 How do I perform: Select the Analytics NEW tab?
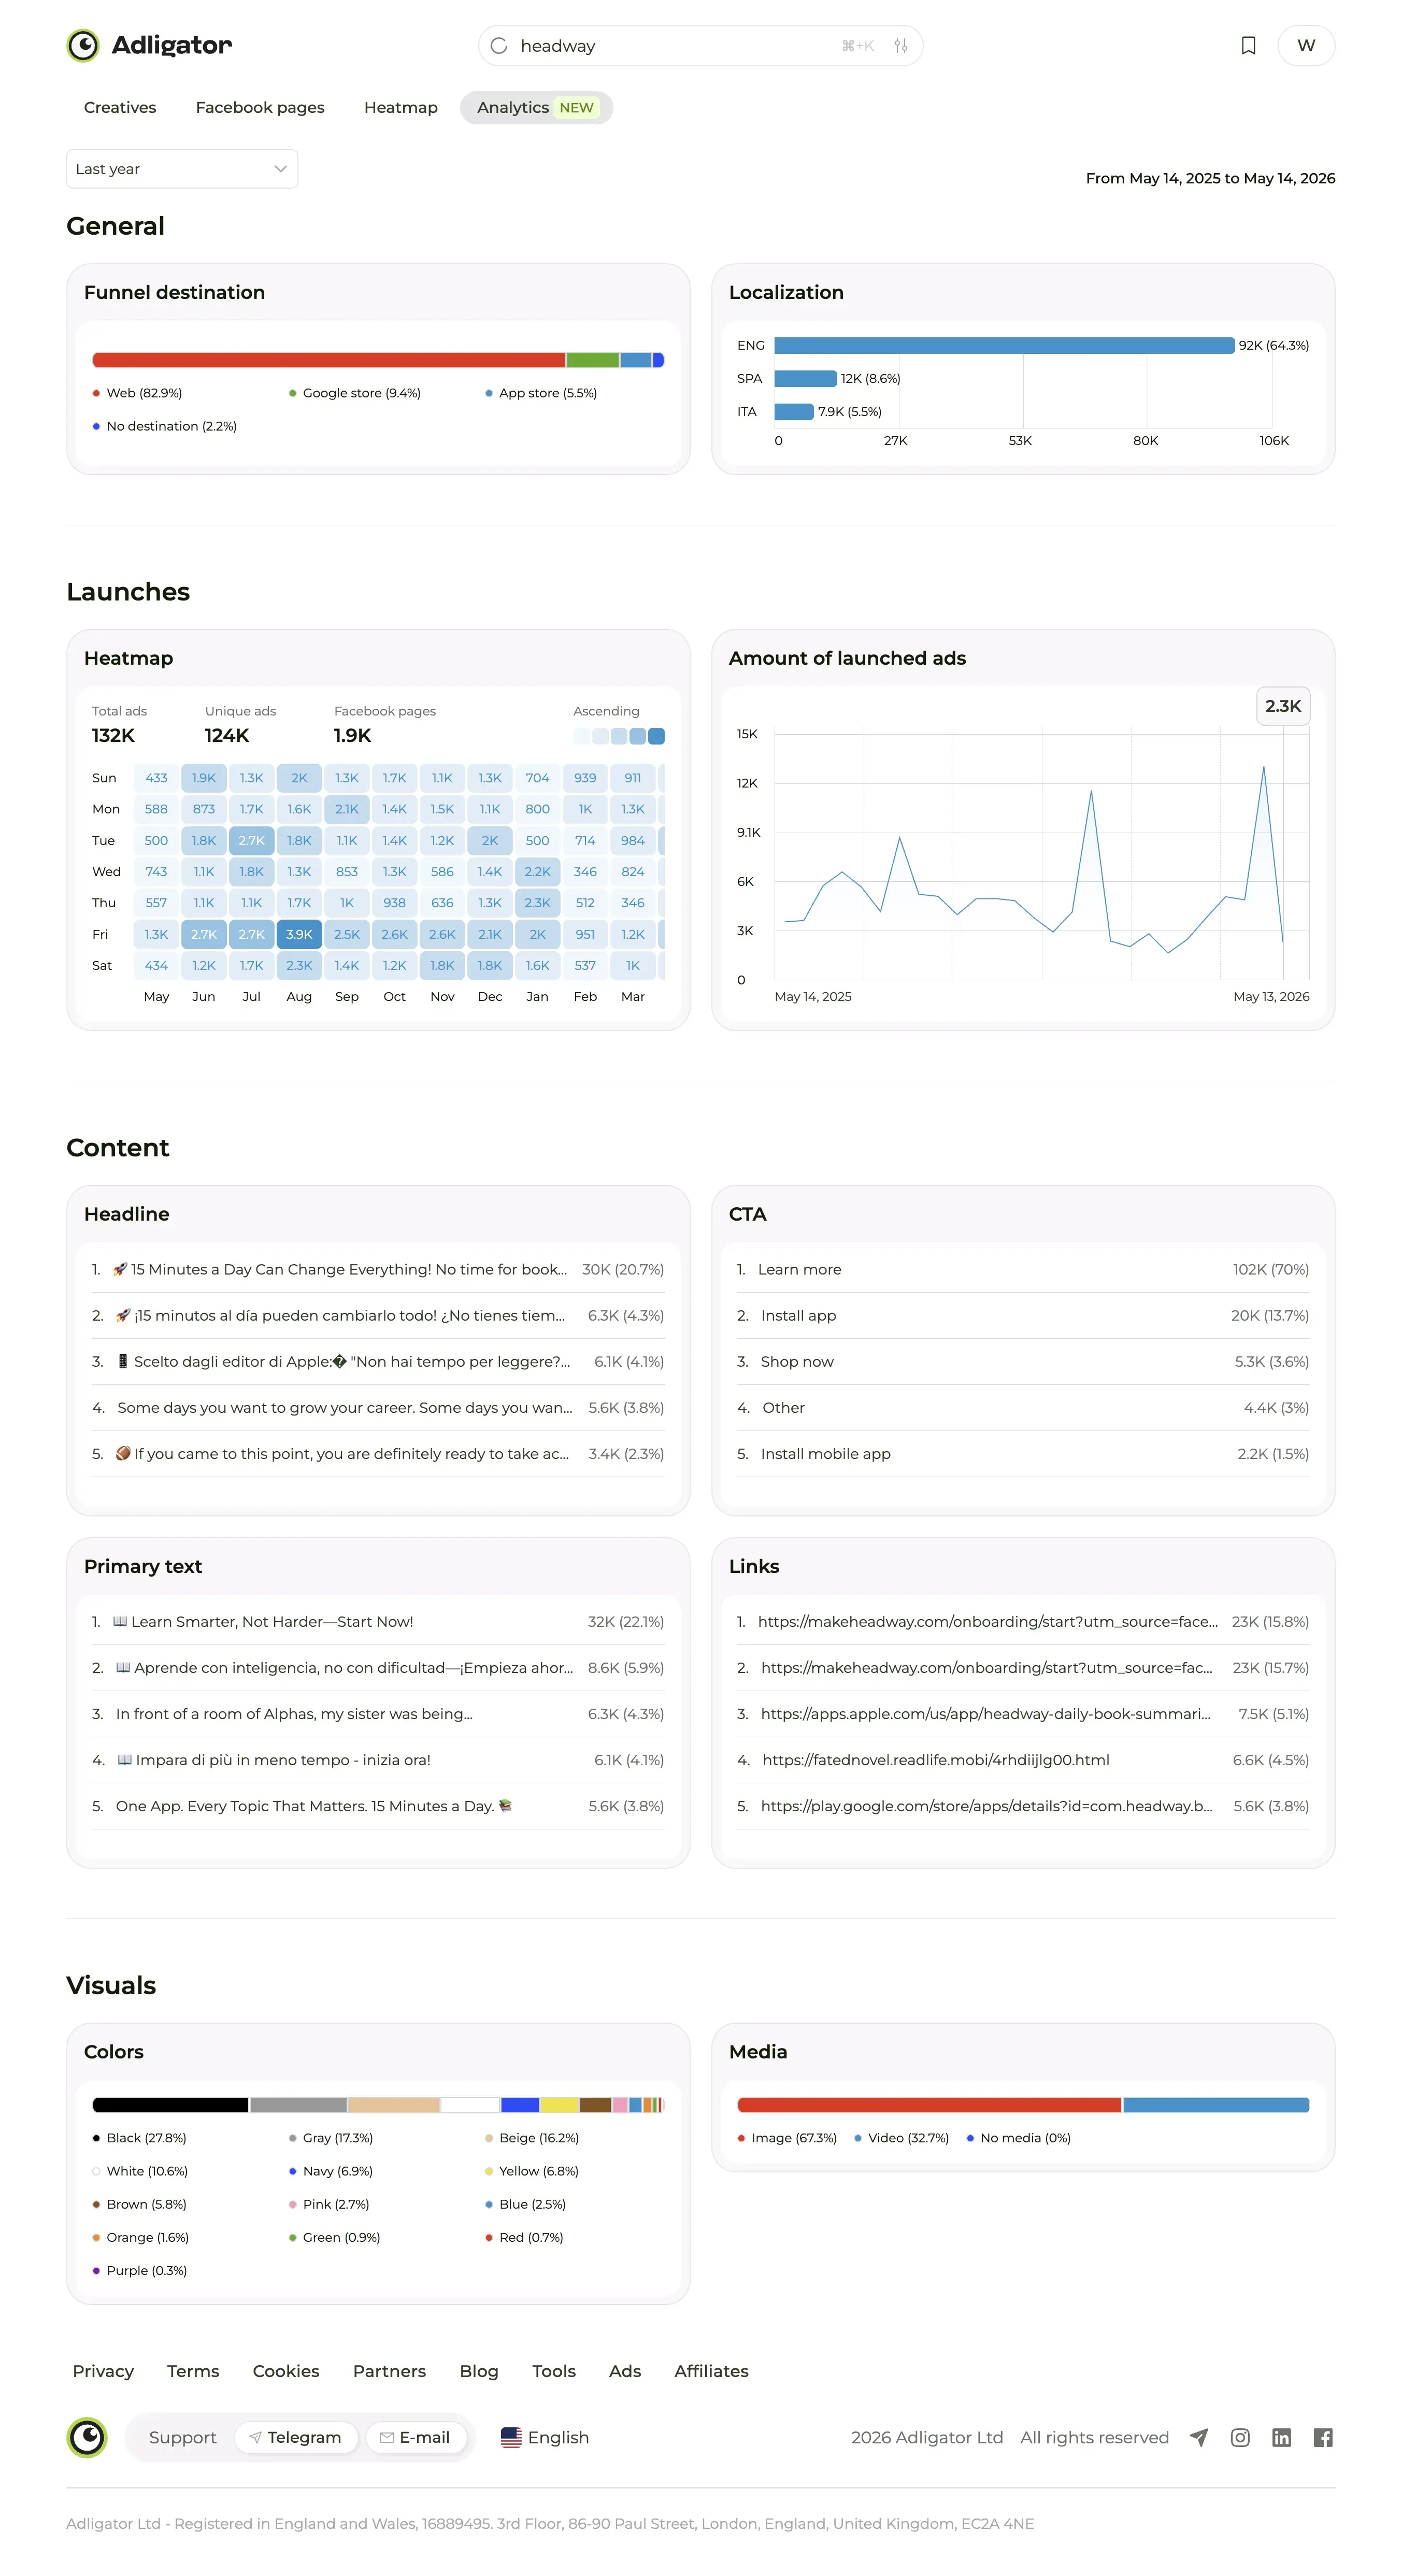[x=537, y=107]
